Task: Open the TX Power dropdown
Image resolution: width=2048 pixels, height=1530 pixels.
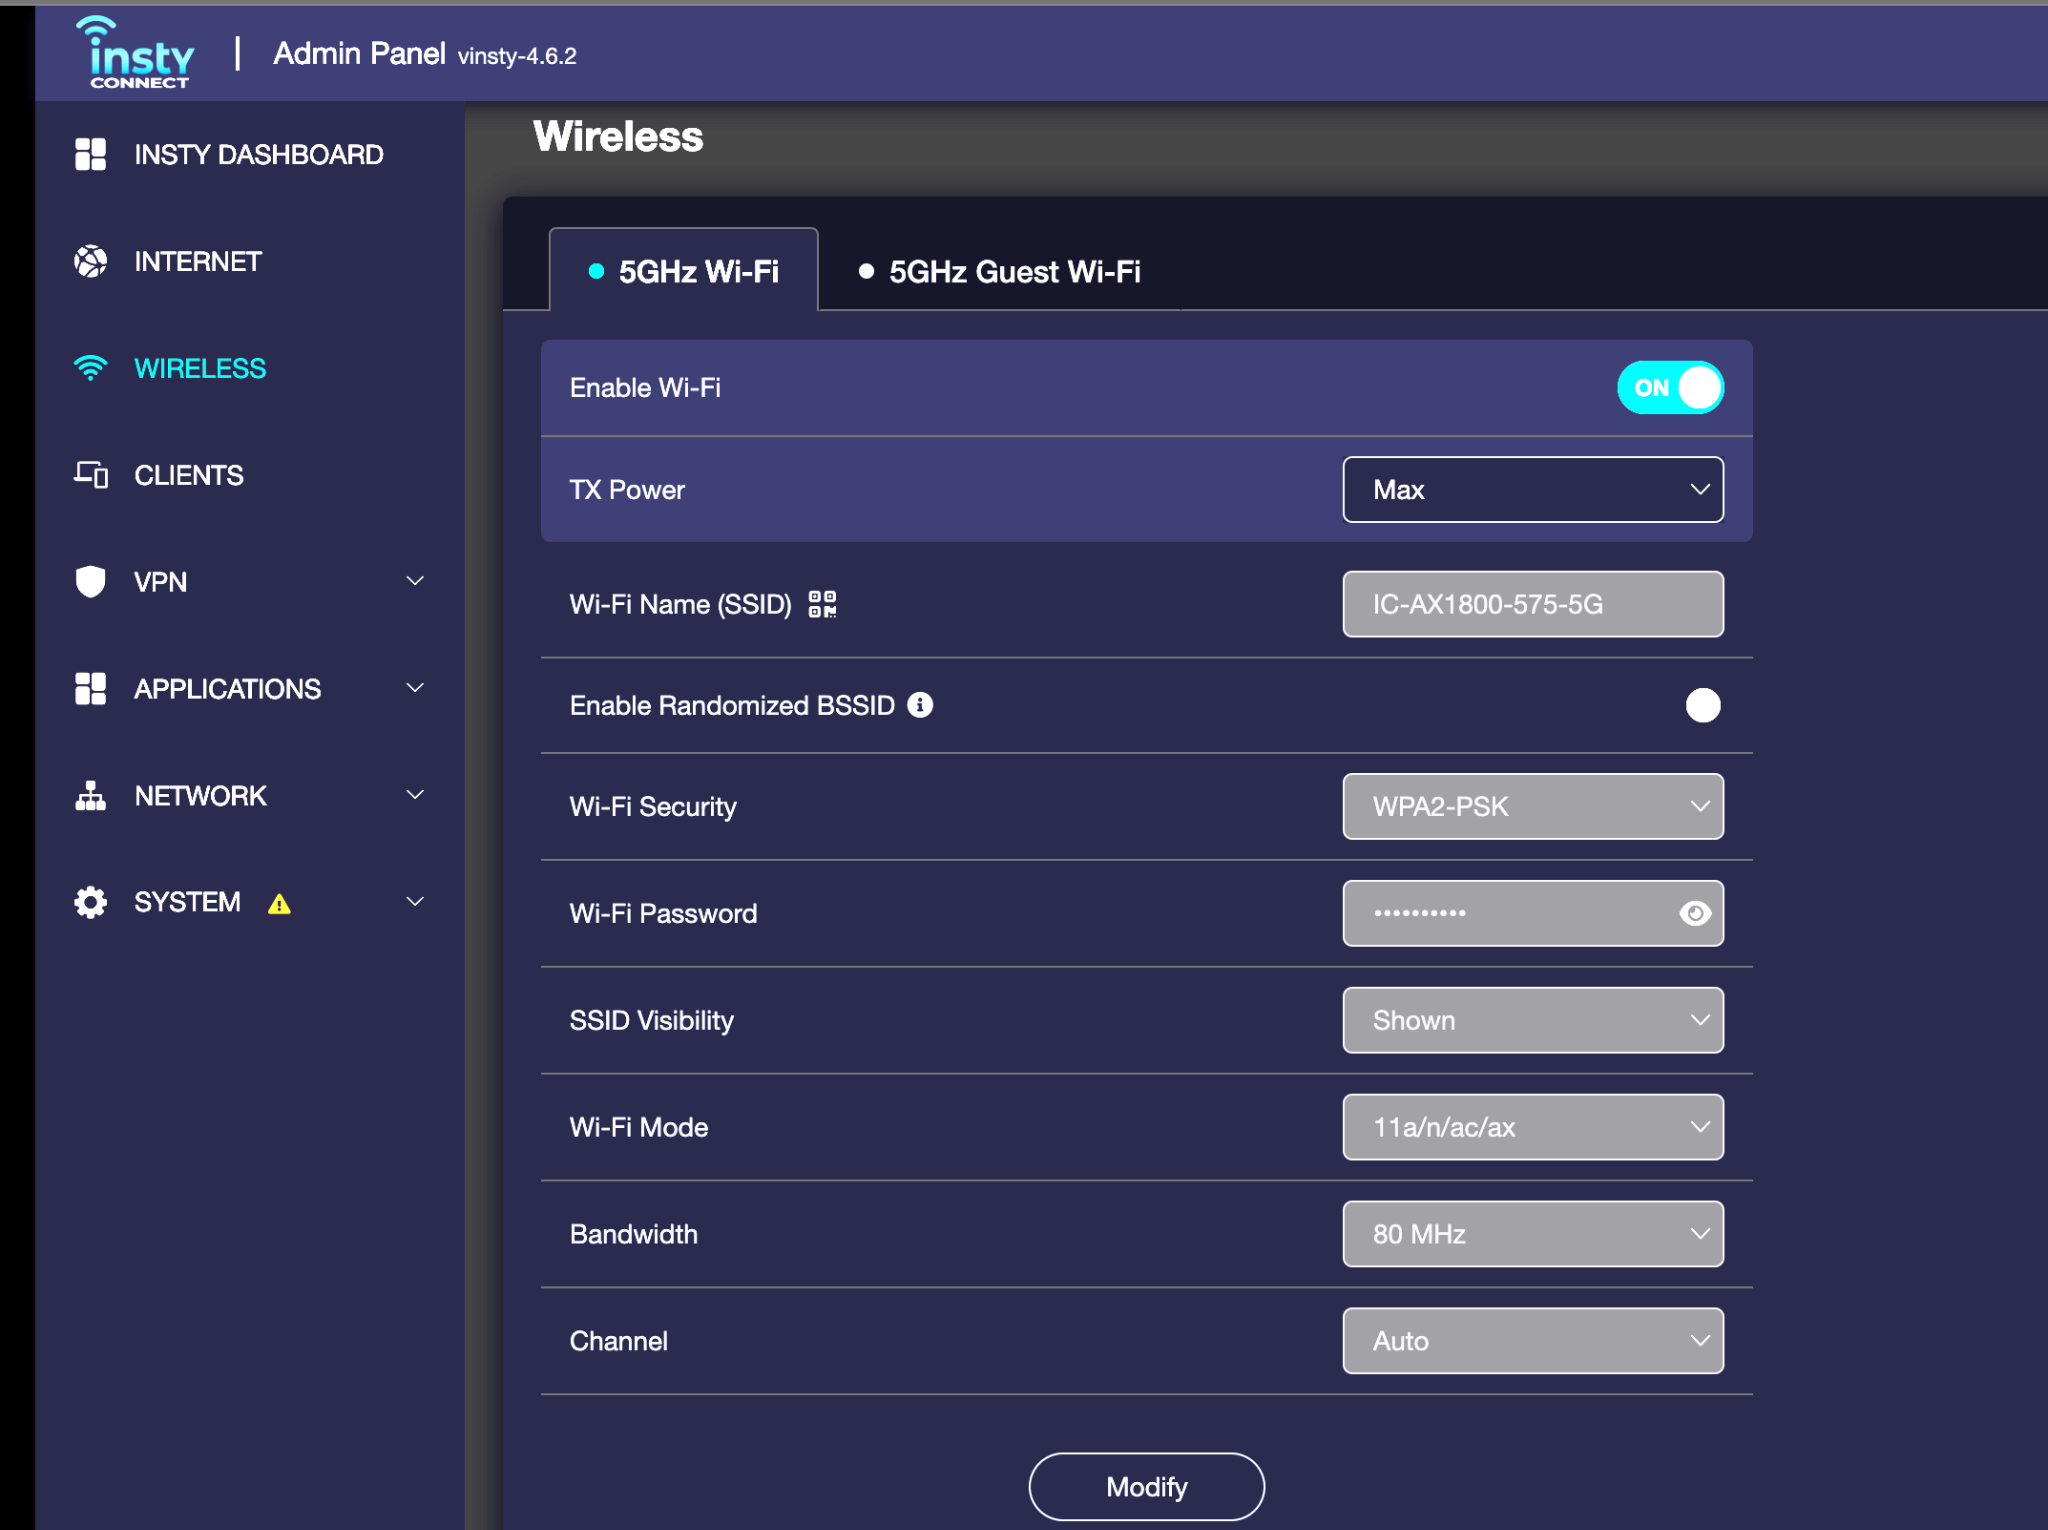Action: [1532, 490]
